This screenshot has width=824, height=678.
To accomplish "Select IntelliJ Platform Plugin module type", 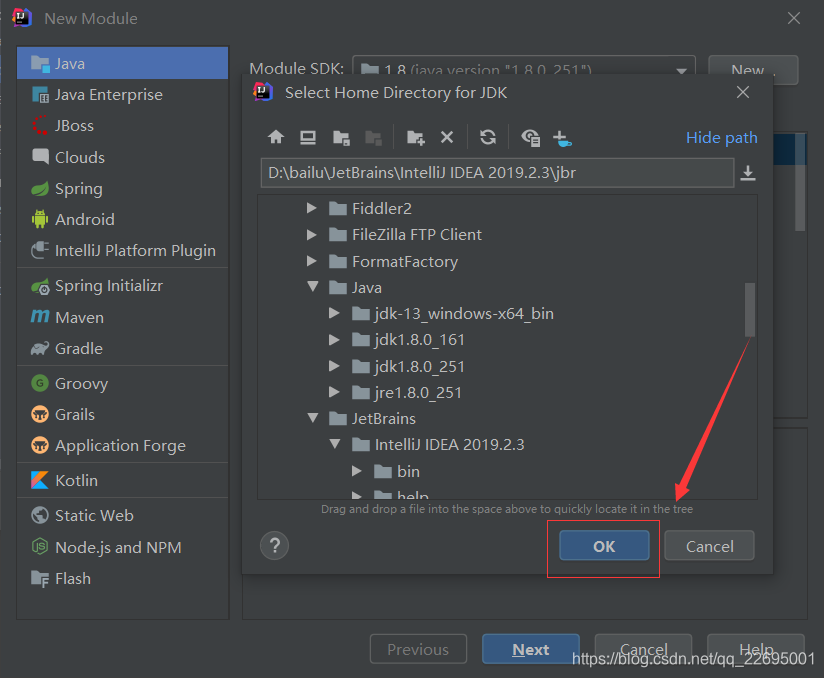I will coord(122,250).
